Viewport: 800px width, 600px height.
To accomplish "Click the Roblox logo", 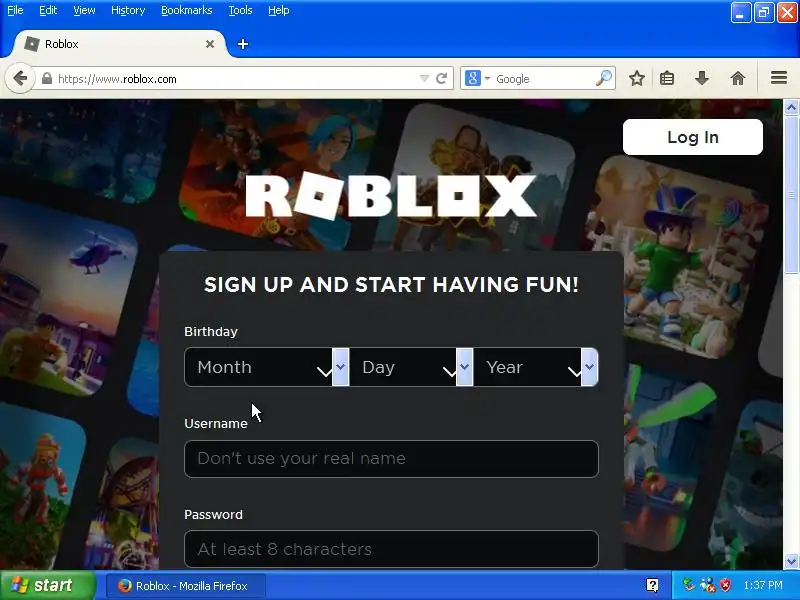I will tap(391, 196).
